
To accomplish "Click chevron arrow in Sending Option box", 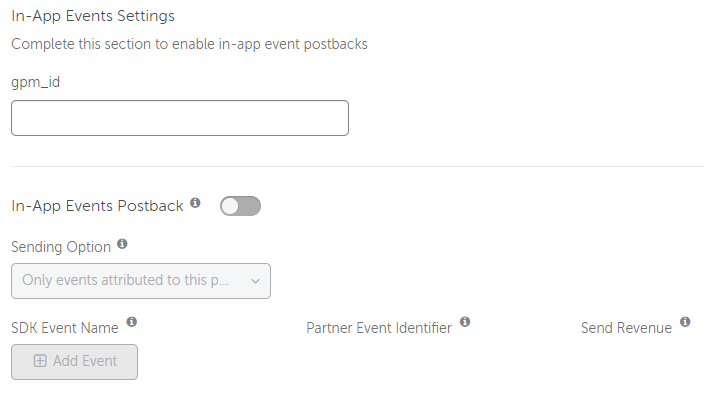I will (x=255, y=282).
